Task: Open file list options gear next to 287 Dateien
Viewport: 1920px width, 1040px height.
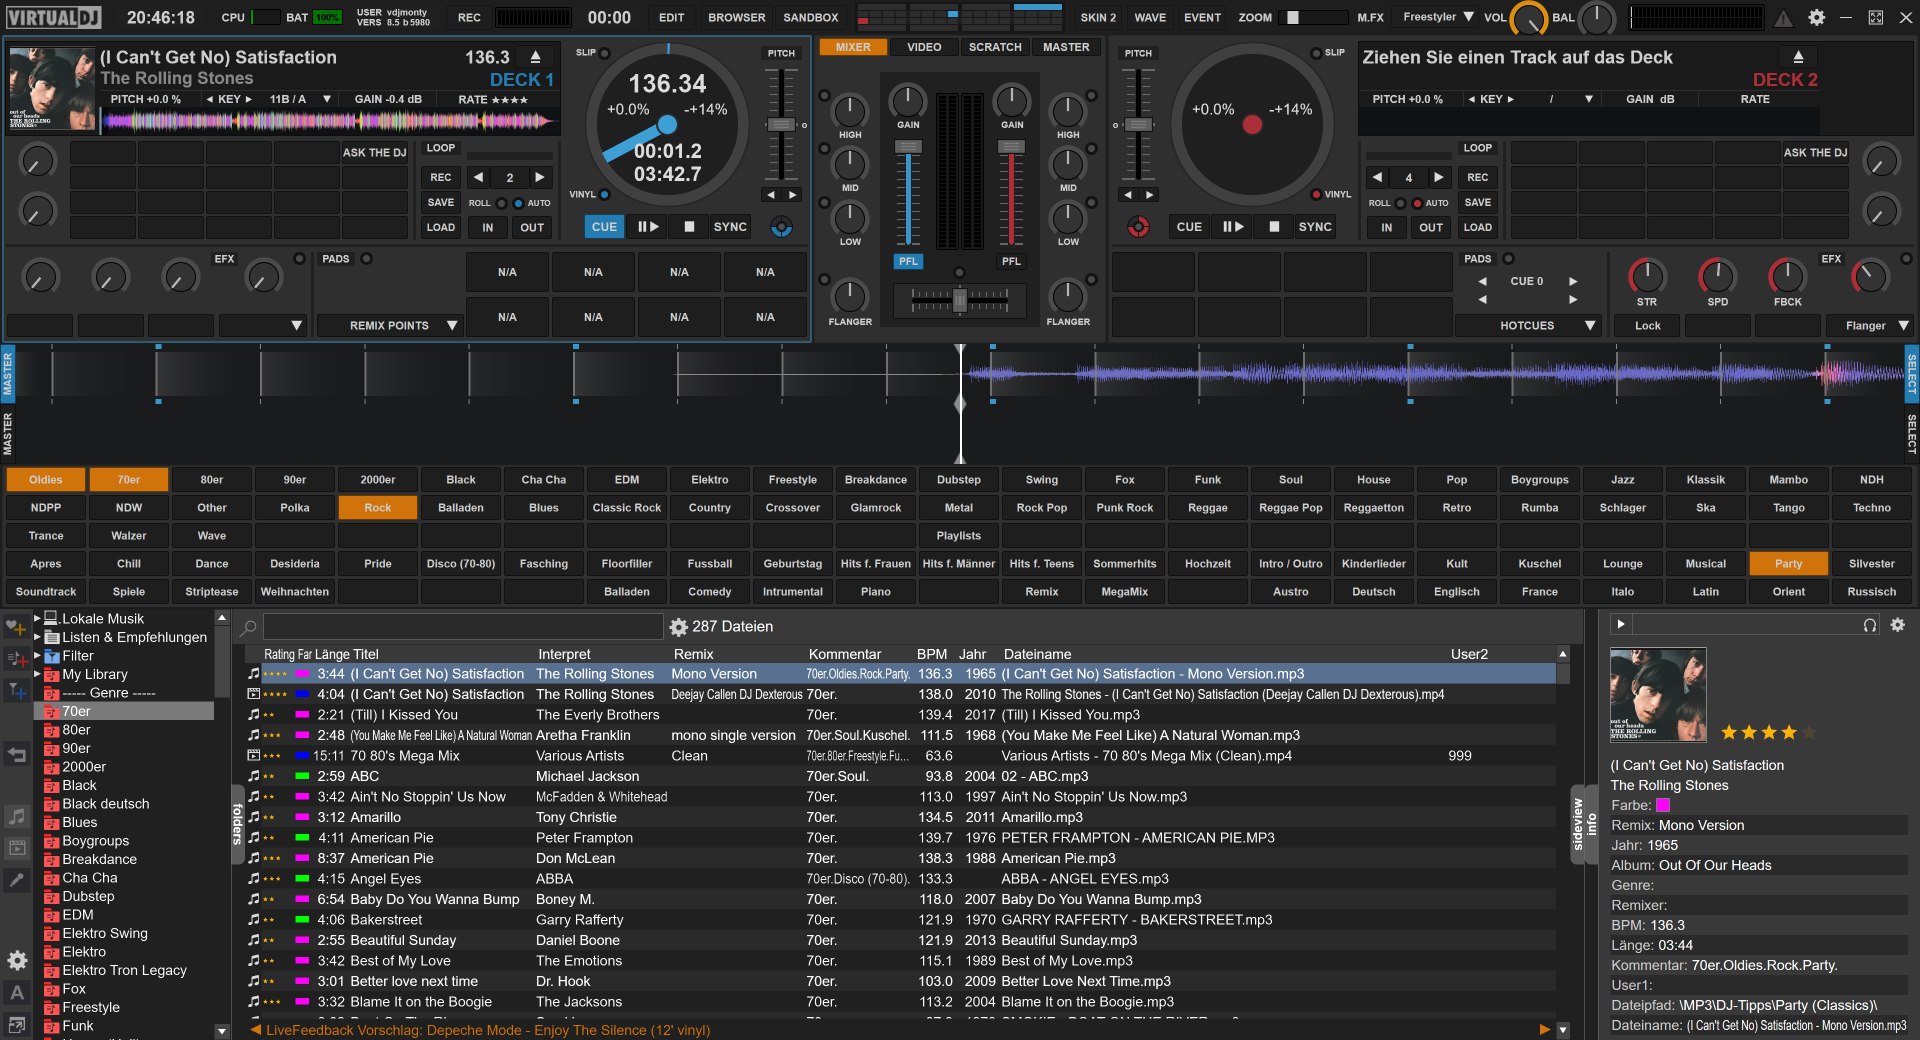Action: click(x=679, y=627)
